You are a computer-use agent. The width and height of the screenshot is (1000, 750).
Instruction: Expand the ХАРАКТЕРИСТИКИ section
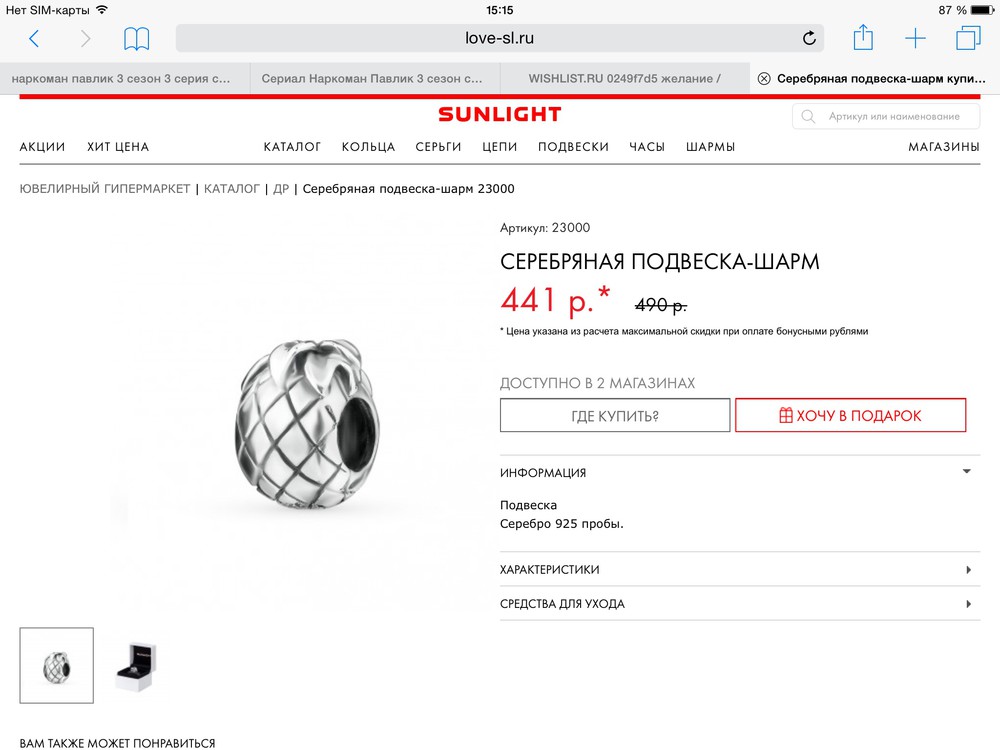click(x=740, y=569)
